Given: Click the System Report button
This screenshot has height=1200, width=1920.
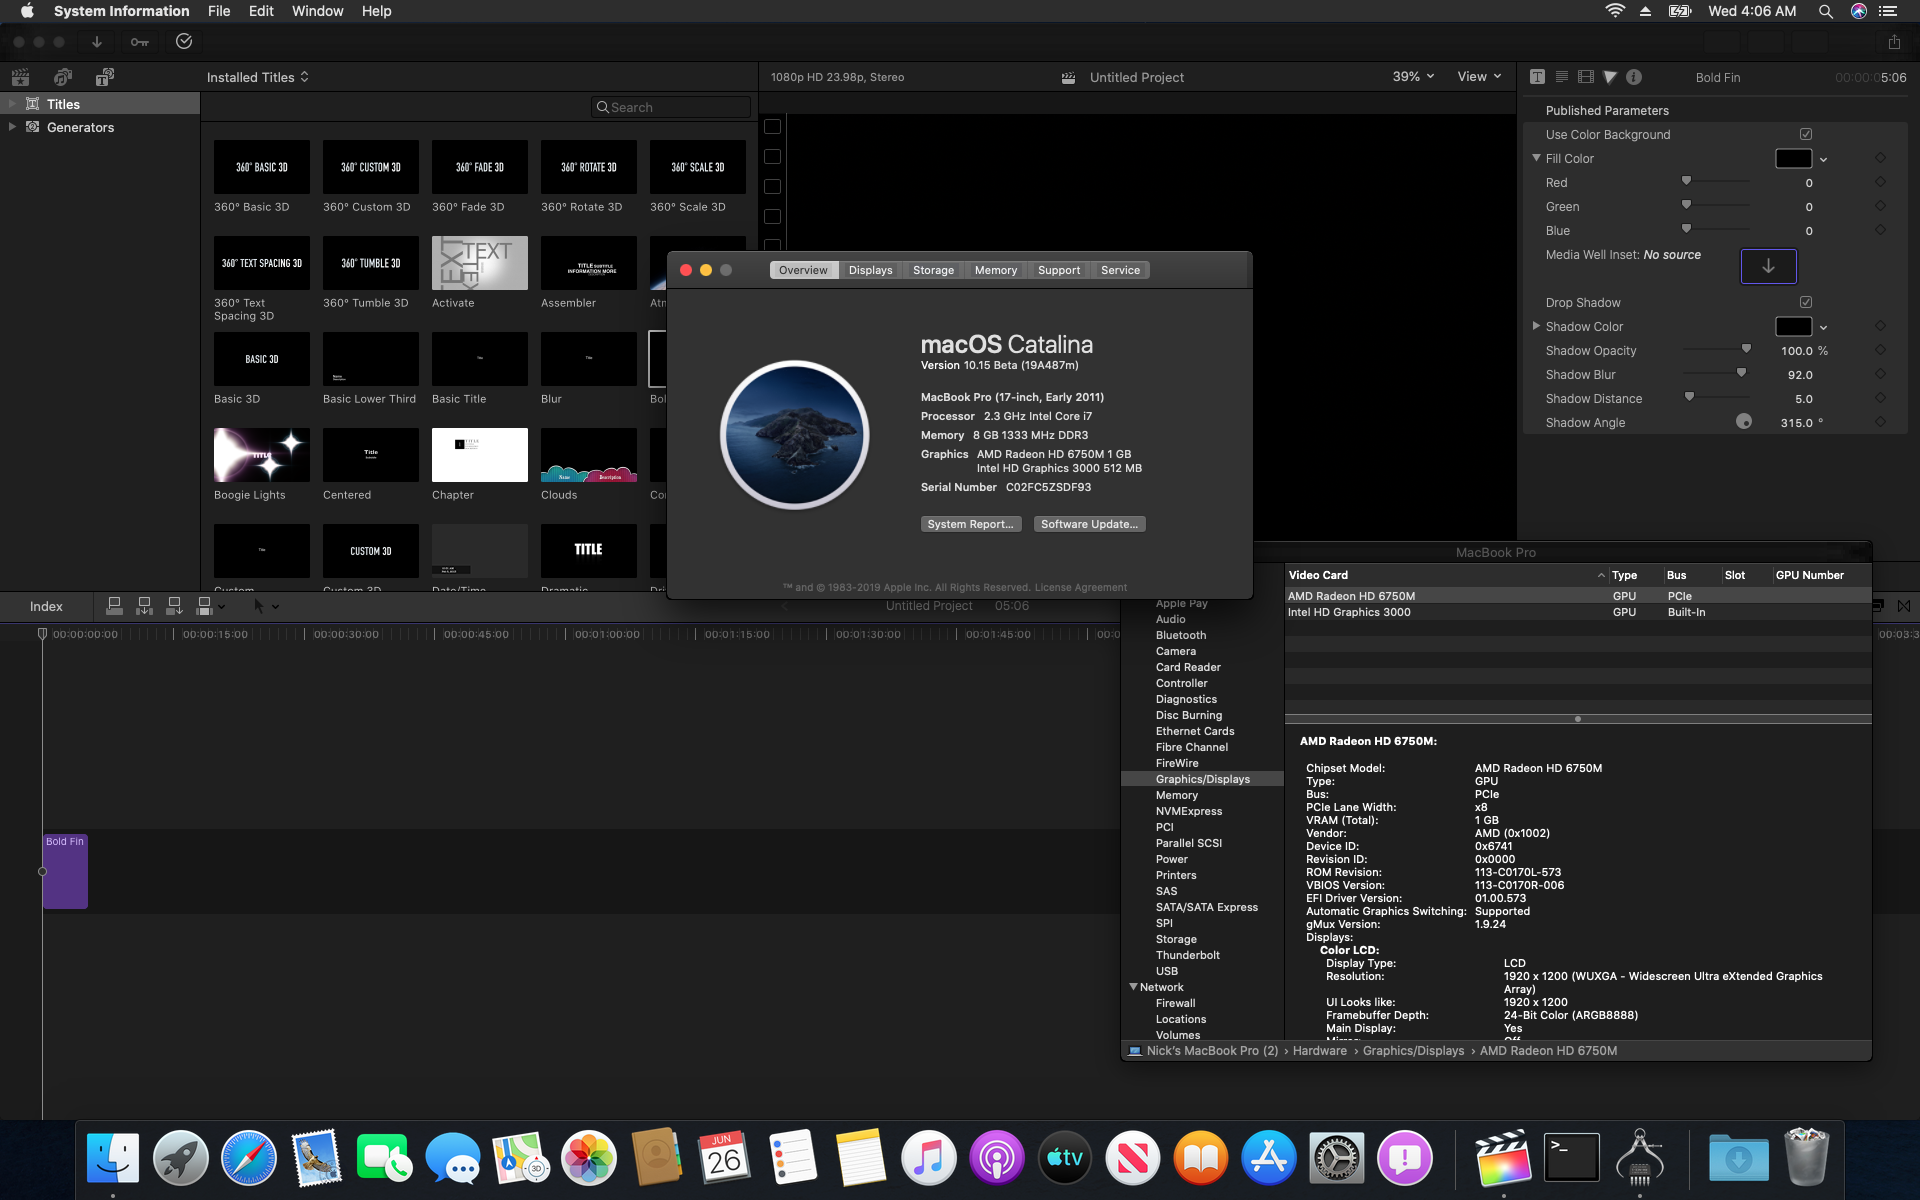Looking at the screenshot, I should pyautogui.click(x=970, y=524).
